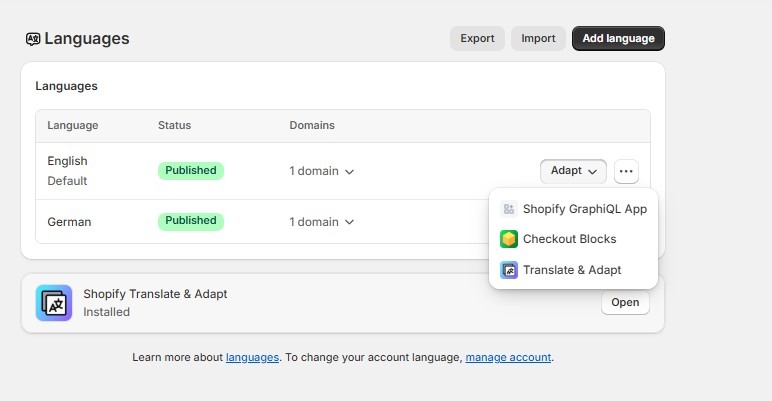Click the Domains column header

coord(312,126)
